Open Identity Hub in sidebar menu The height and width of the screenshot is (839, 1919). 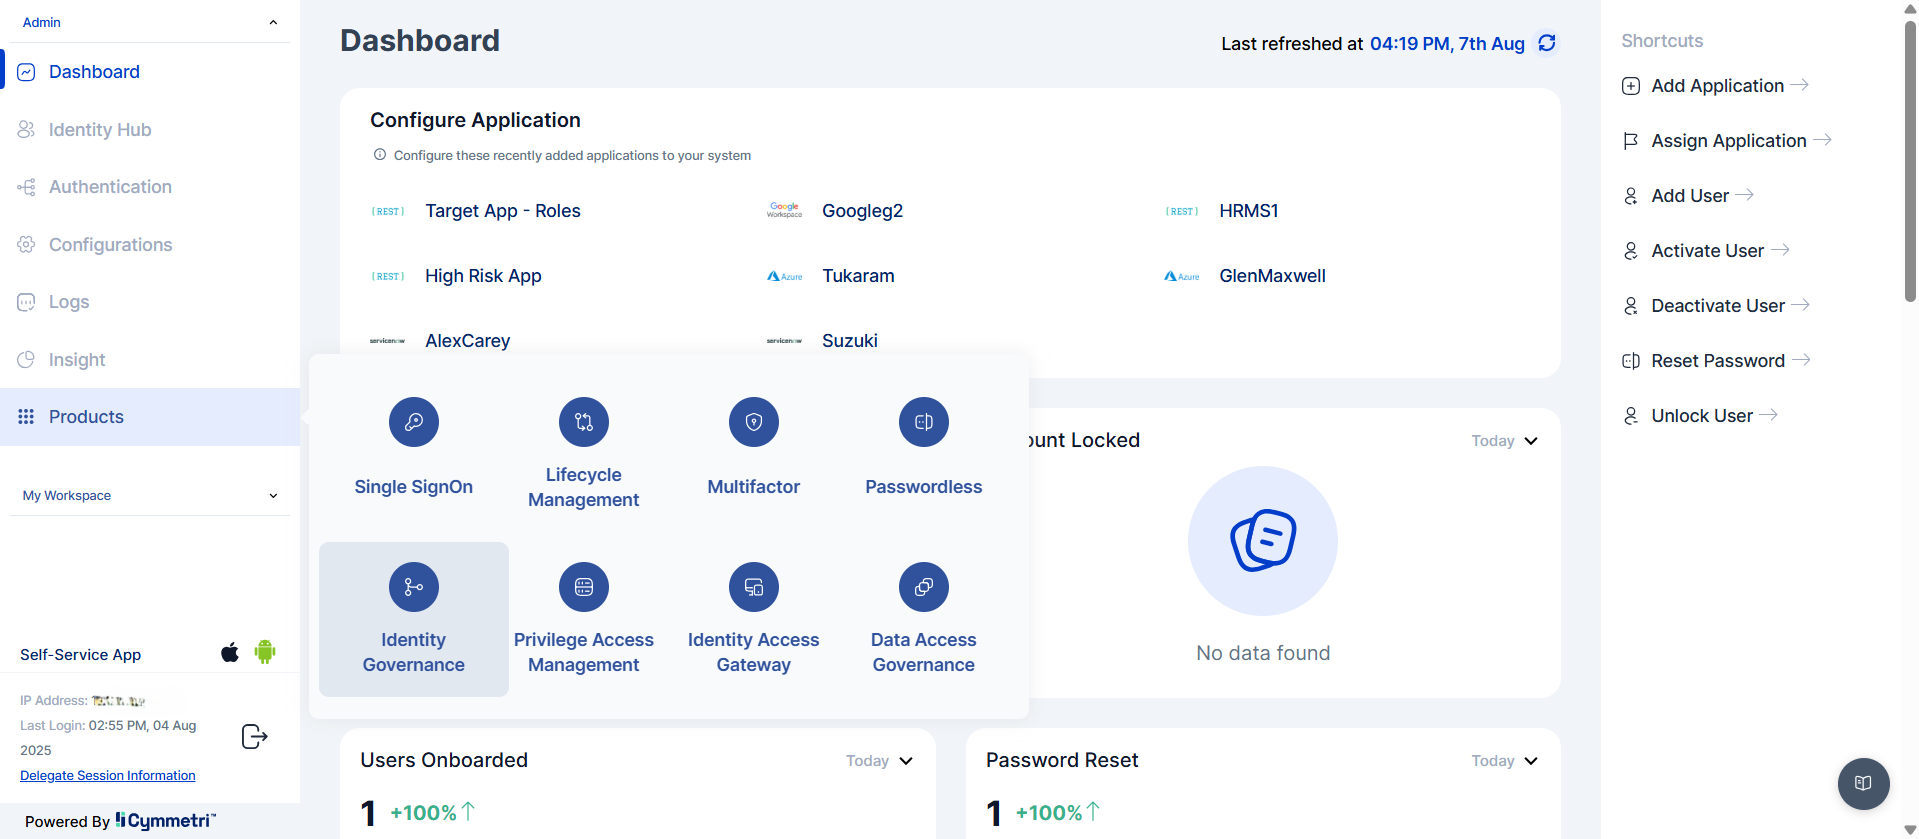click(x=100, y=130)
